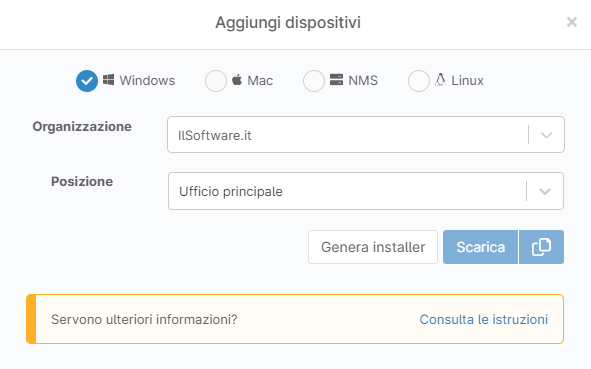Click the NMS server icon

[x=336, y=80]
